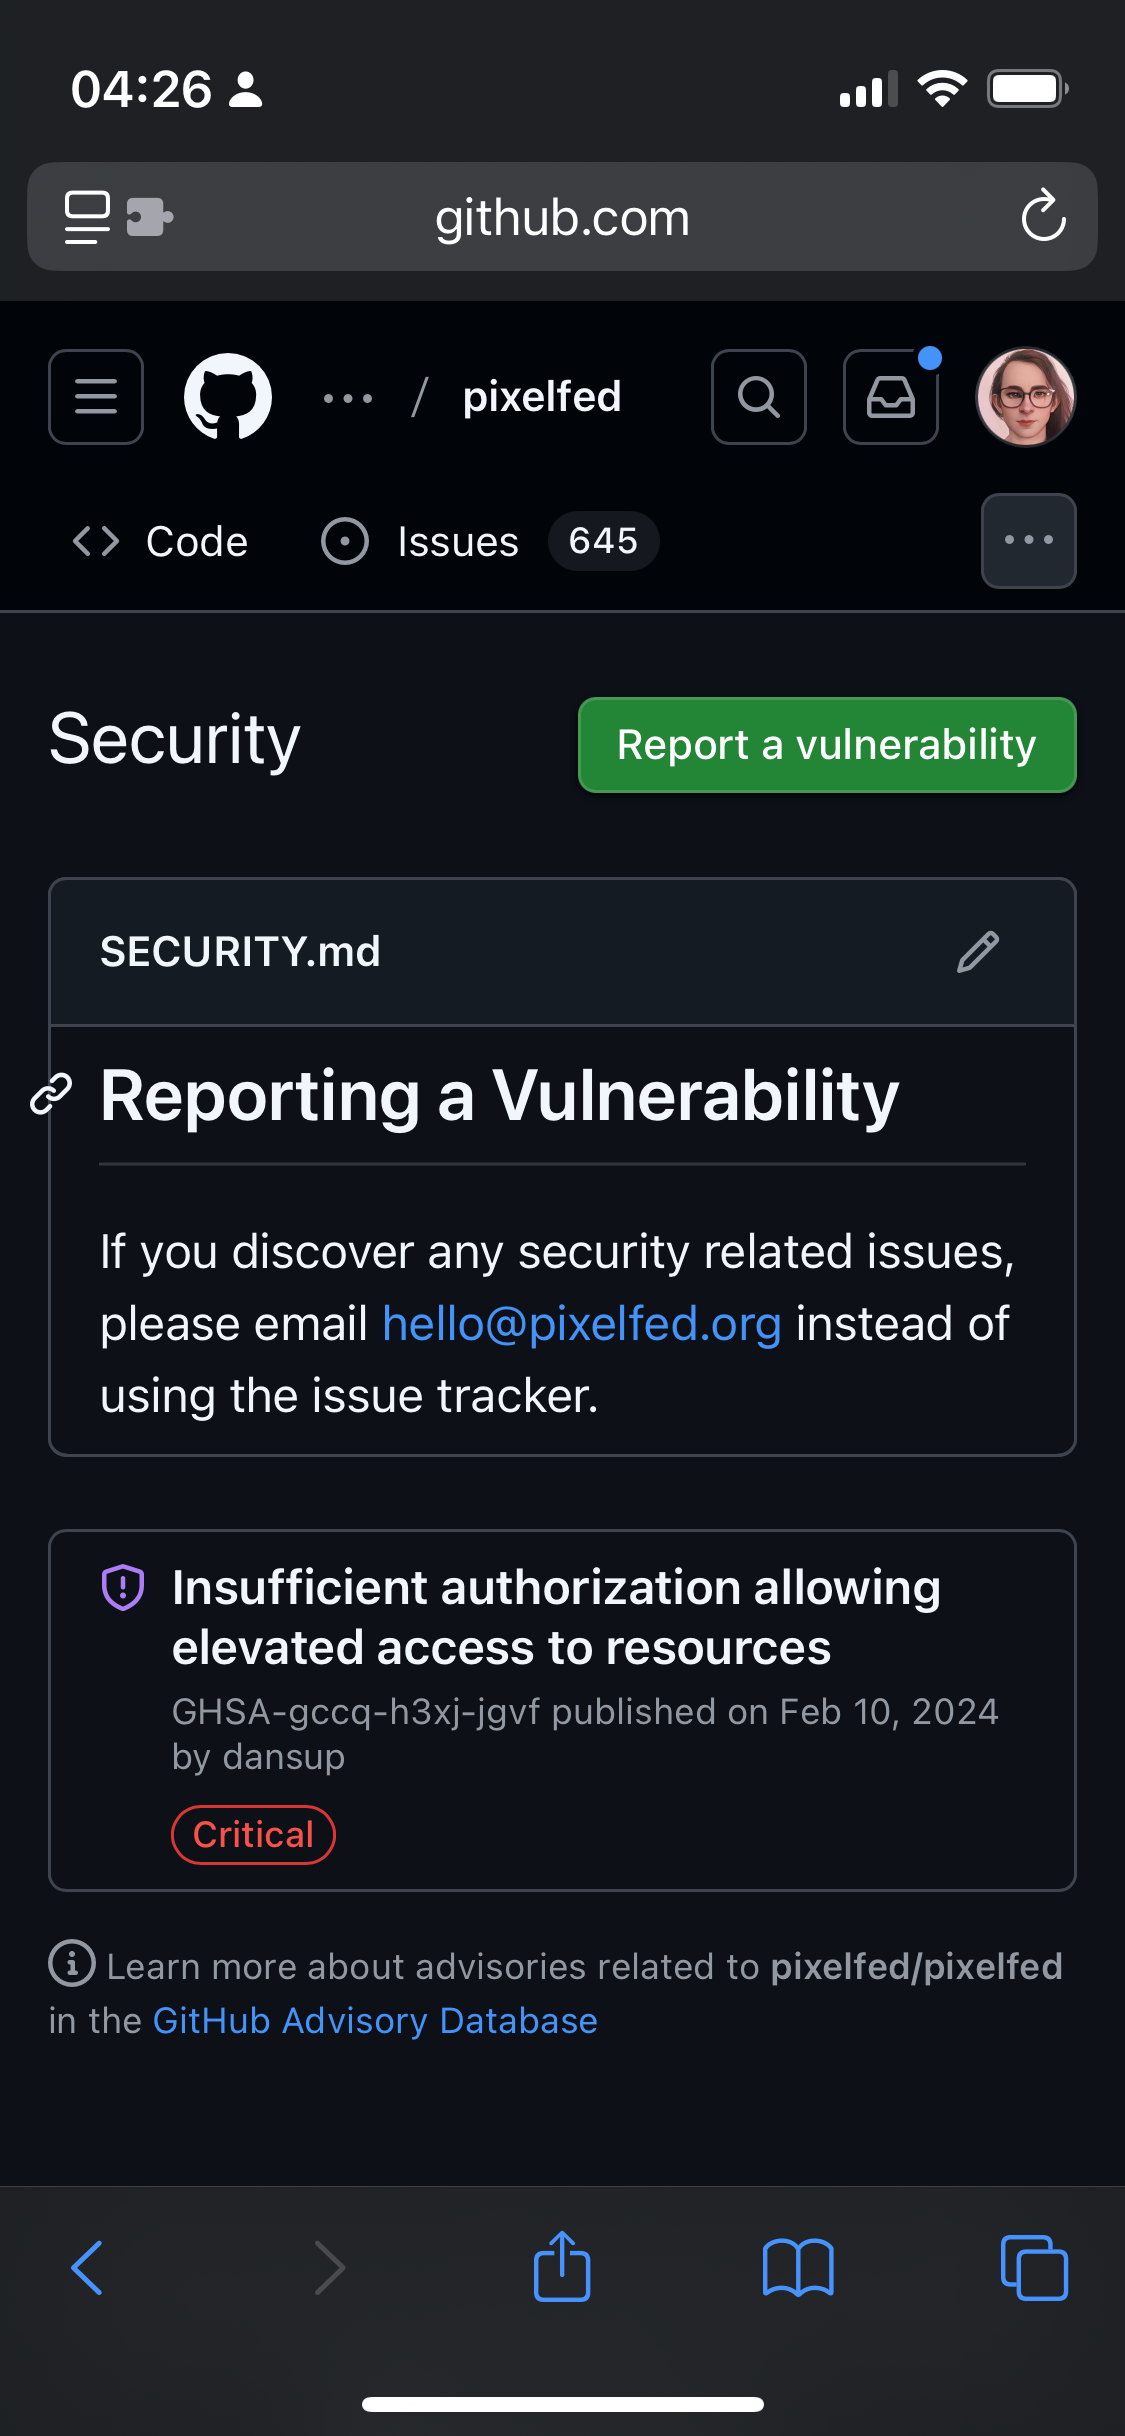Screen dimensions: 1125x2436
Task: Expand the breadcrumb ellipsis before pixelfed
Action: (x=348, y=398)
